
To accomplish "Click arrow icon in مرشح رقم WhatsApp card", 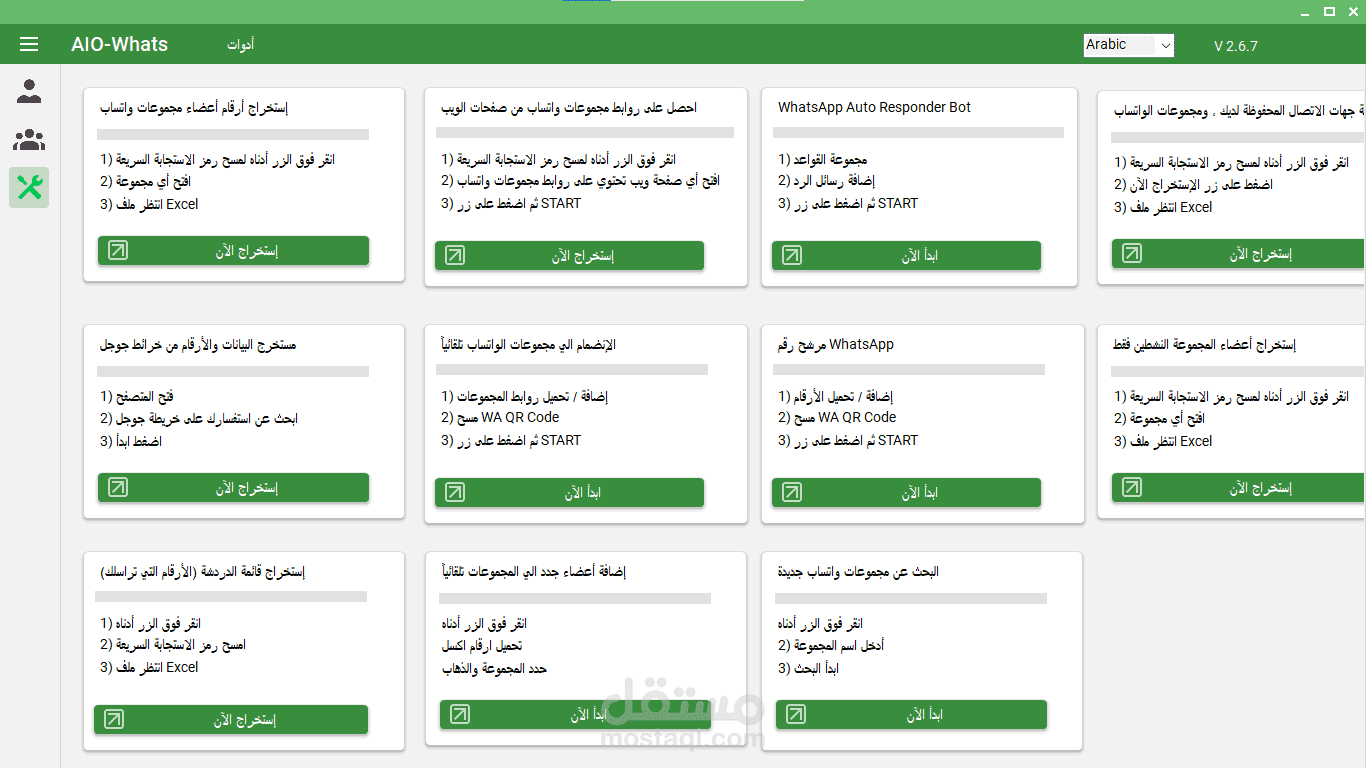I will 791,492.
